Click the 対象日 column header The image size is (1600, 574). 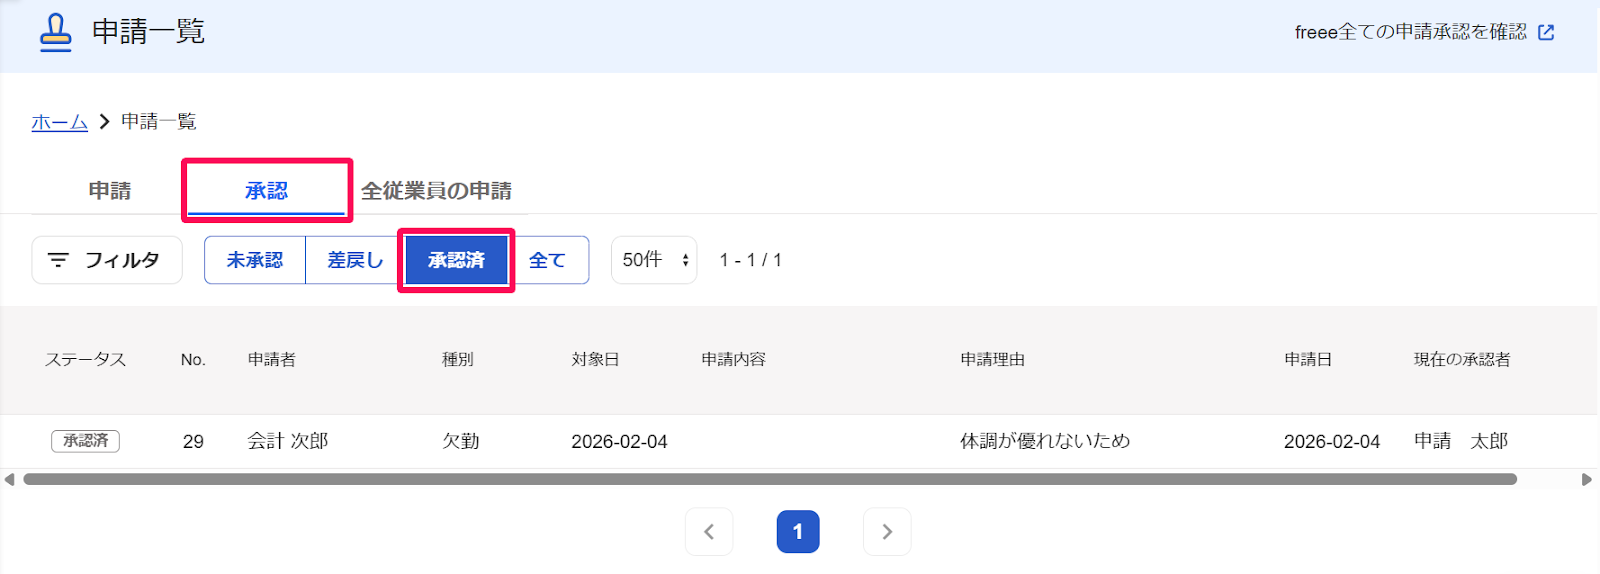tap(595, 359)
